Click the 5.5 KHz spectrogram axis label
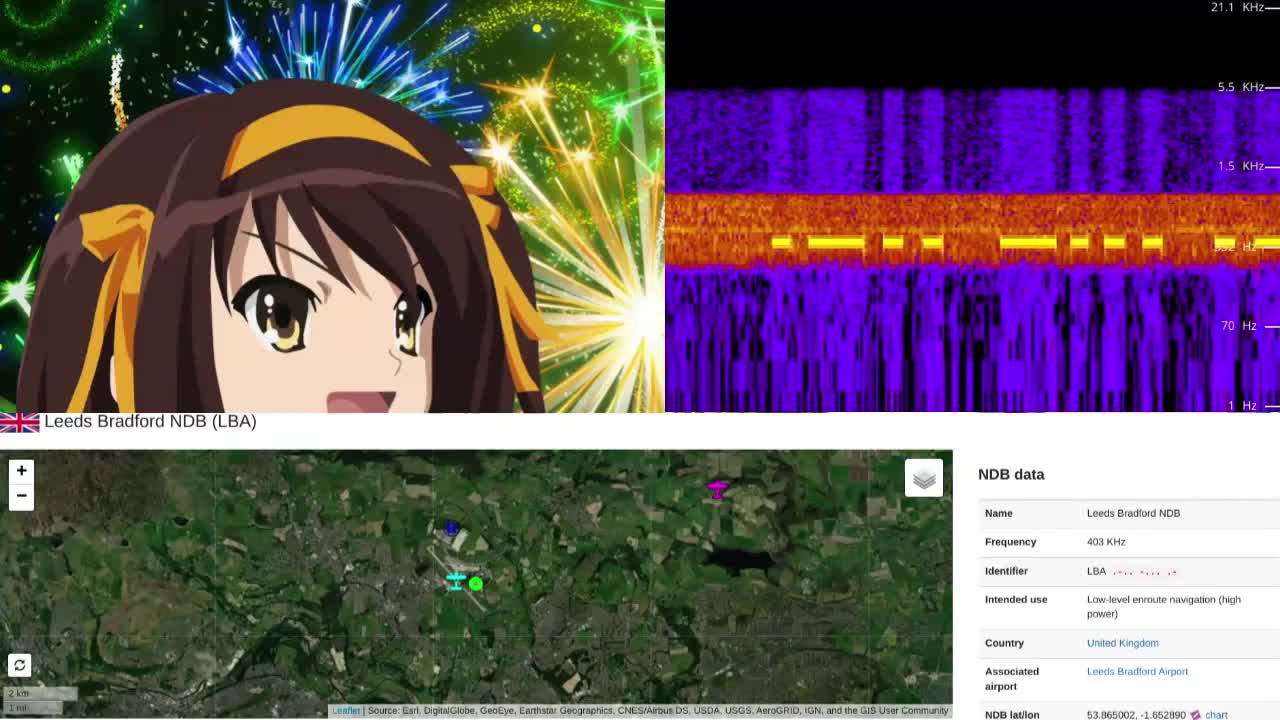This screenshot has width=1280, height=720. coord(1240,87)
